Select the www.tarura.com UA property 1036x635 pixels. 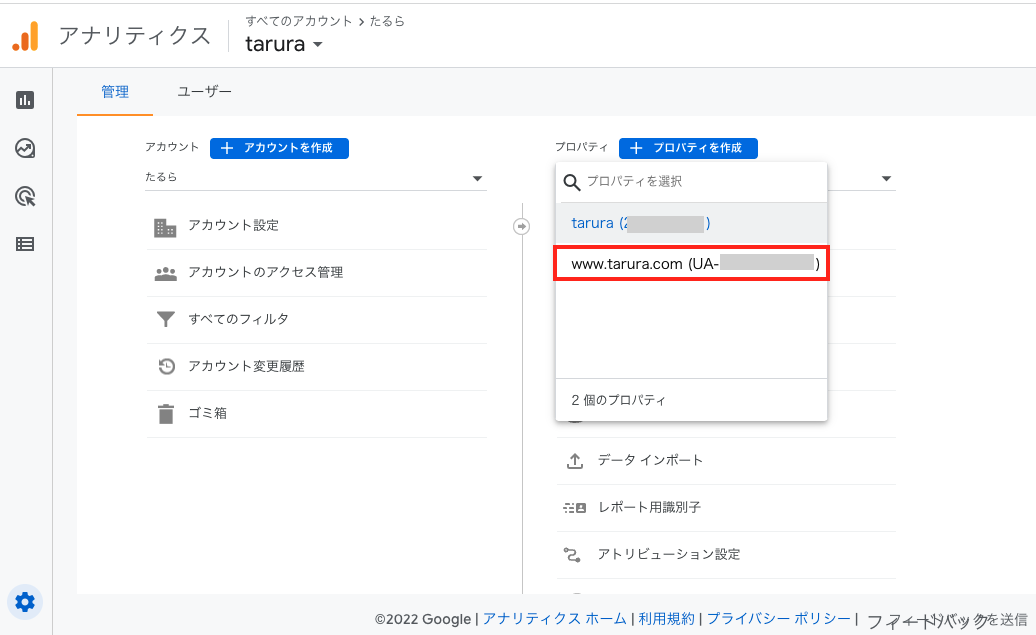pyautogui.click(x=691, y=264)
